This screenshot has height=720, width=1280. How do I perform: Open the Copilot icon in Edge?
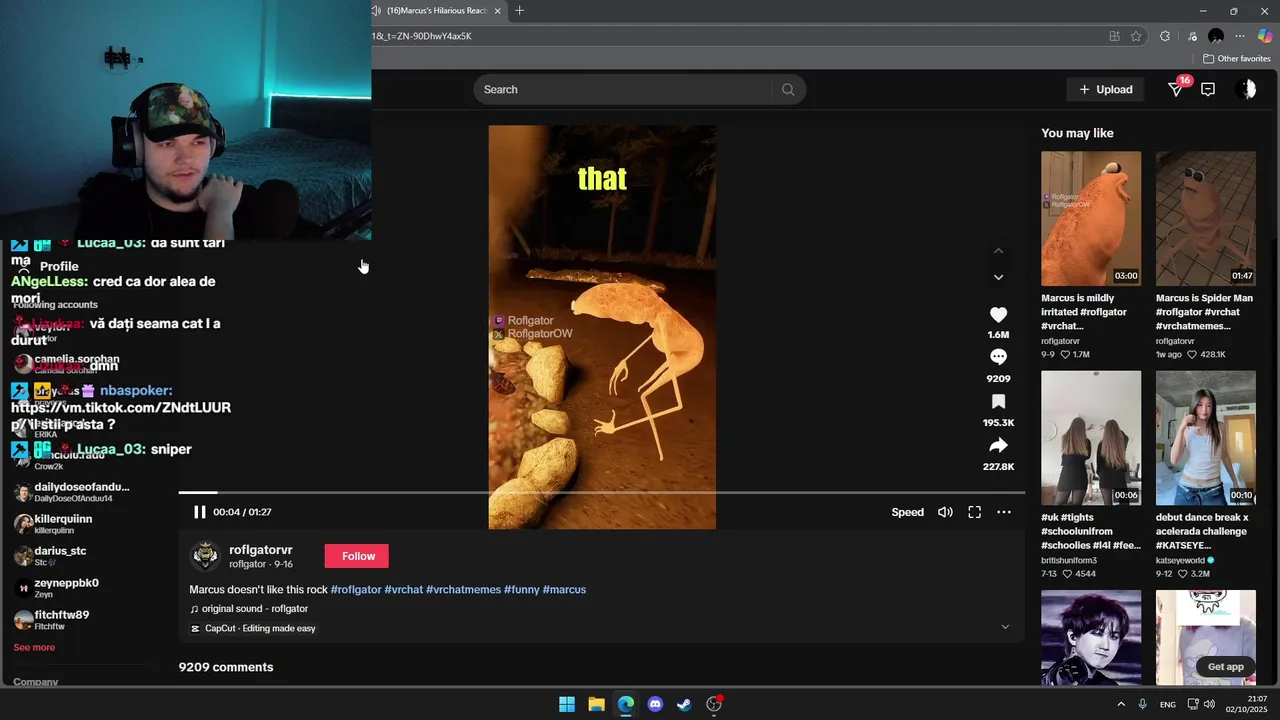(x=1265, y=36)
